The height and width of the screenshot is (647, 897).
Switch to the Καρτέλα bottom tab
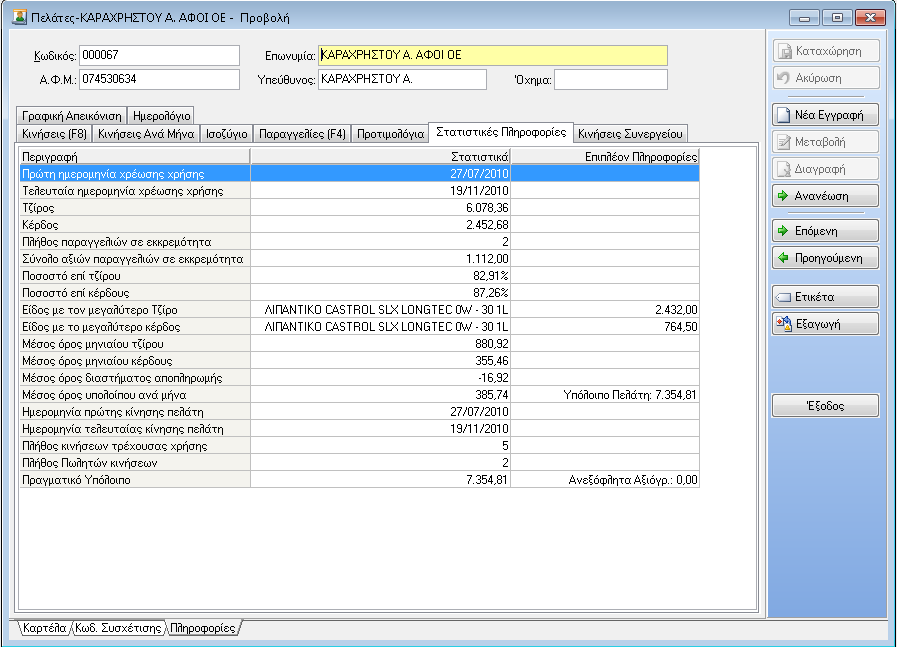(x=44, y=628)
